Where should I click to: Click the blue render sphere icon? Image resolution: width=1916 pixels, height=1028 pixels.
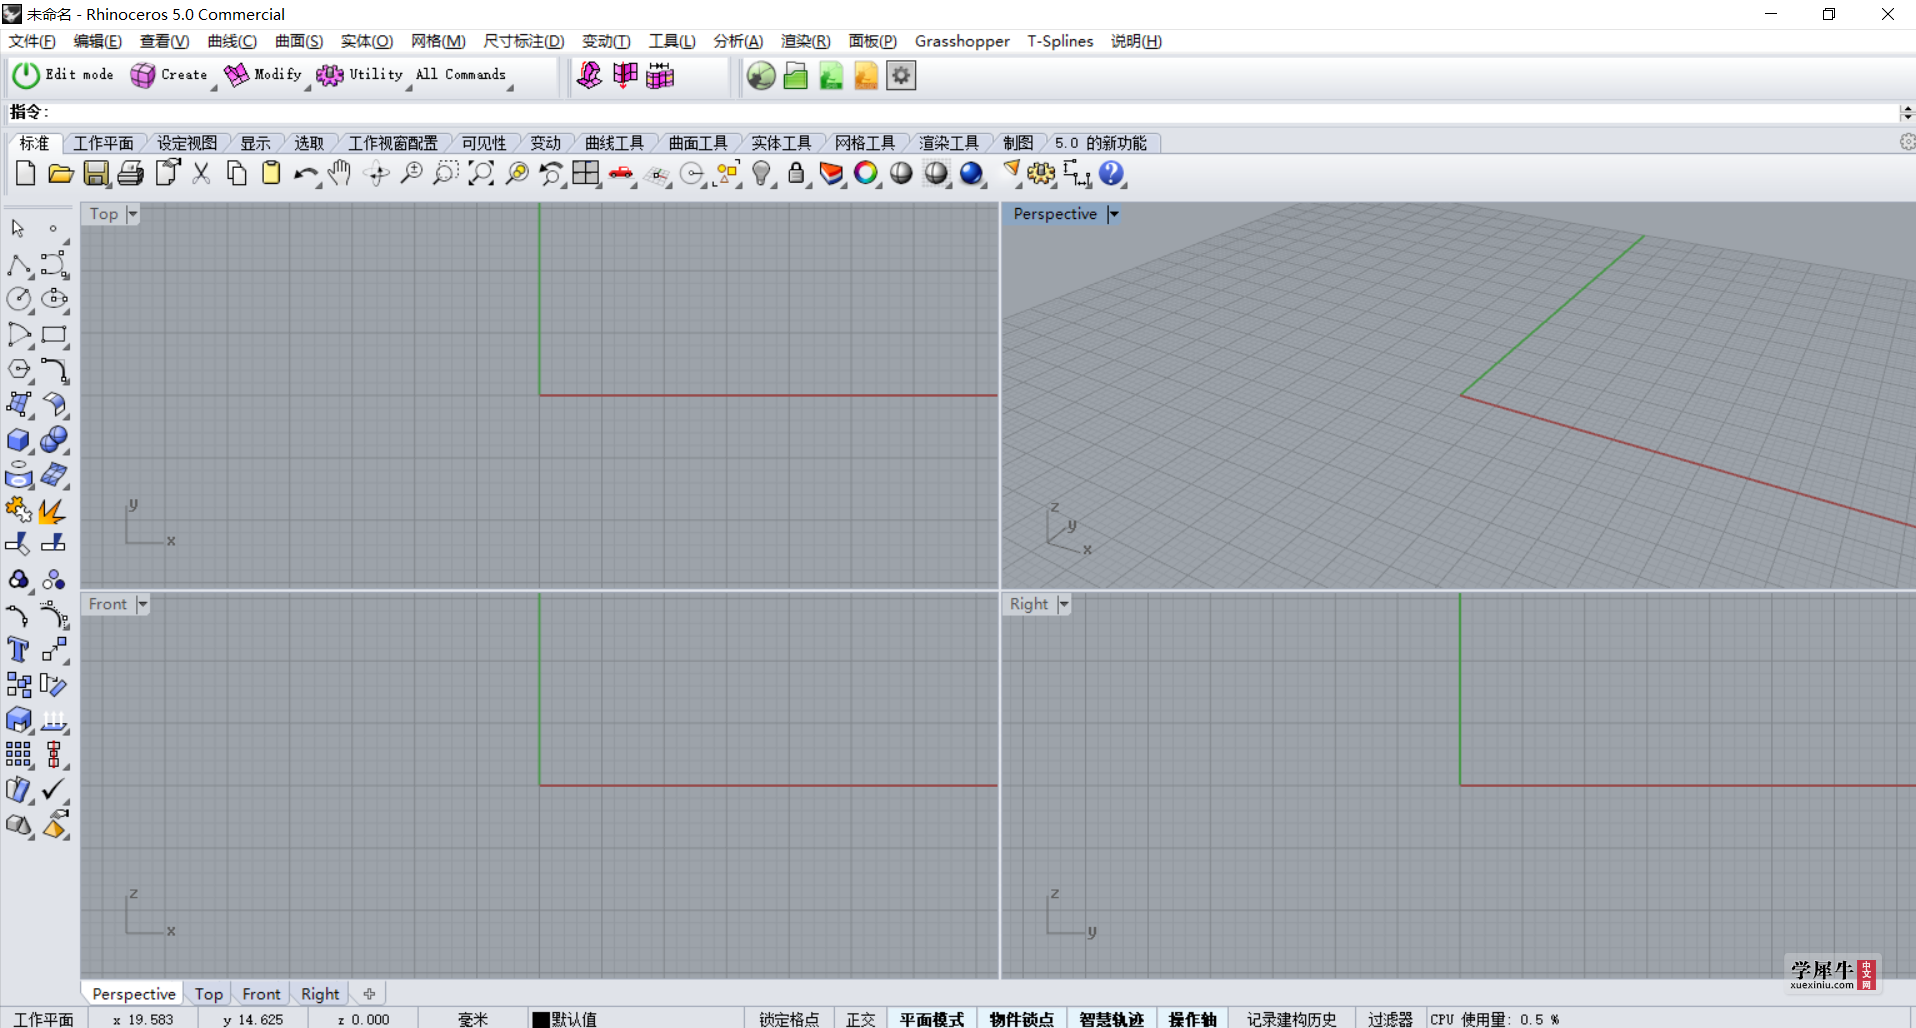[x=971, y=174]
